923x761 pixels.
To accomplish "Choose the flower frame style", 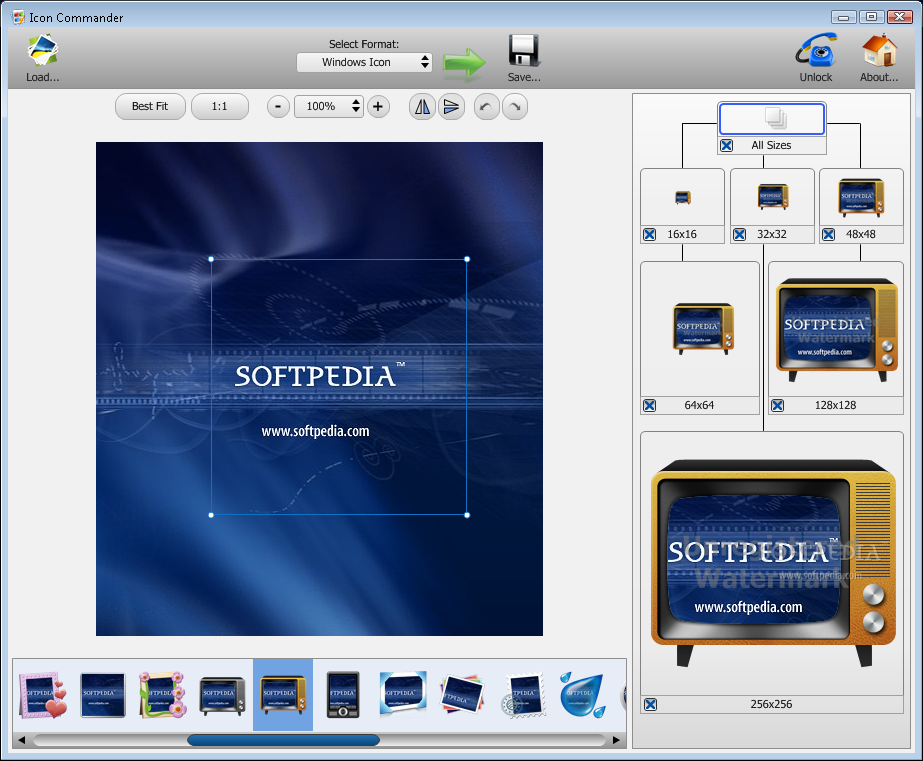I will [162, 695].
